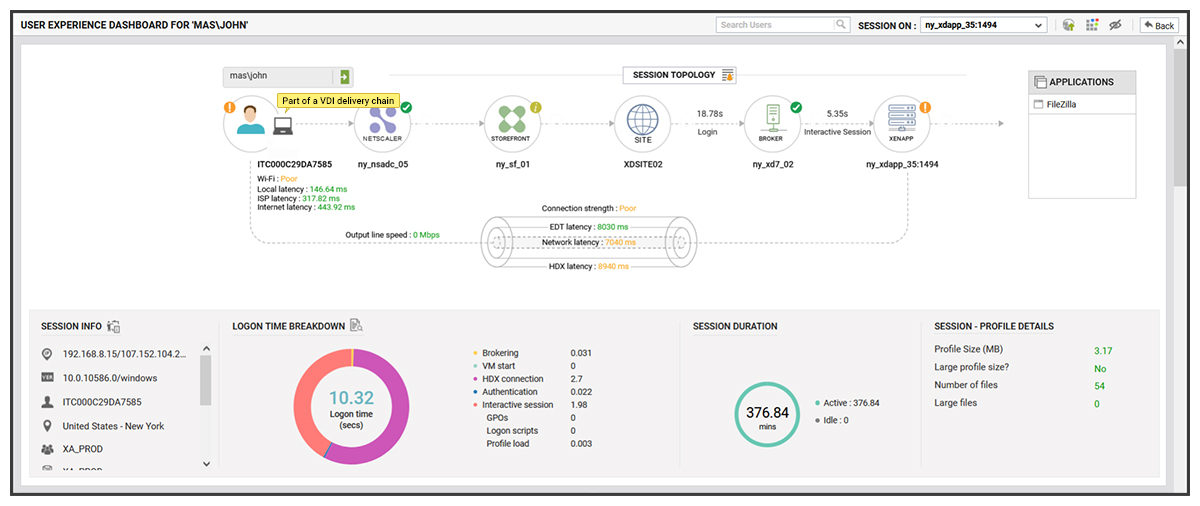
Task: Select the Site globe node XDSITE02
Action: click(x=642, y=124)
